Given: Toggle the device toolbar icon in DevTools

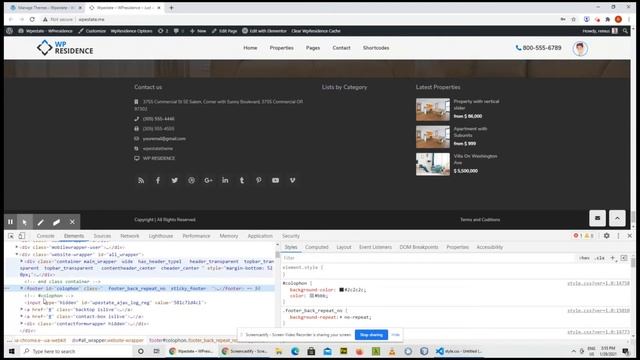Looking at the screenshot, I should point(22,236).
